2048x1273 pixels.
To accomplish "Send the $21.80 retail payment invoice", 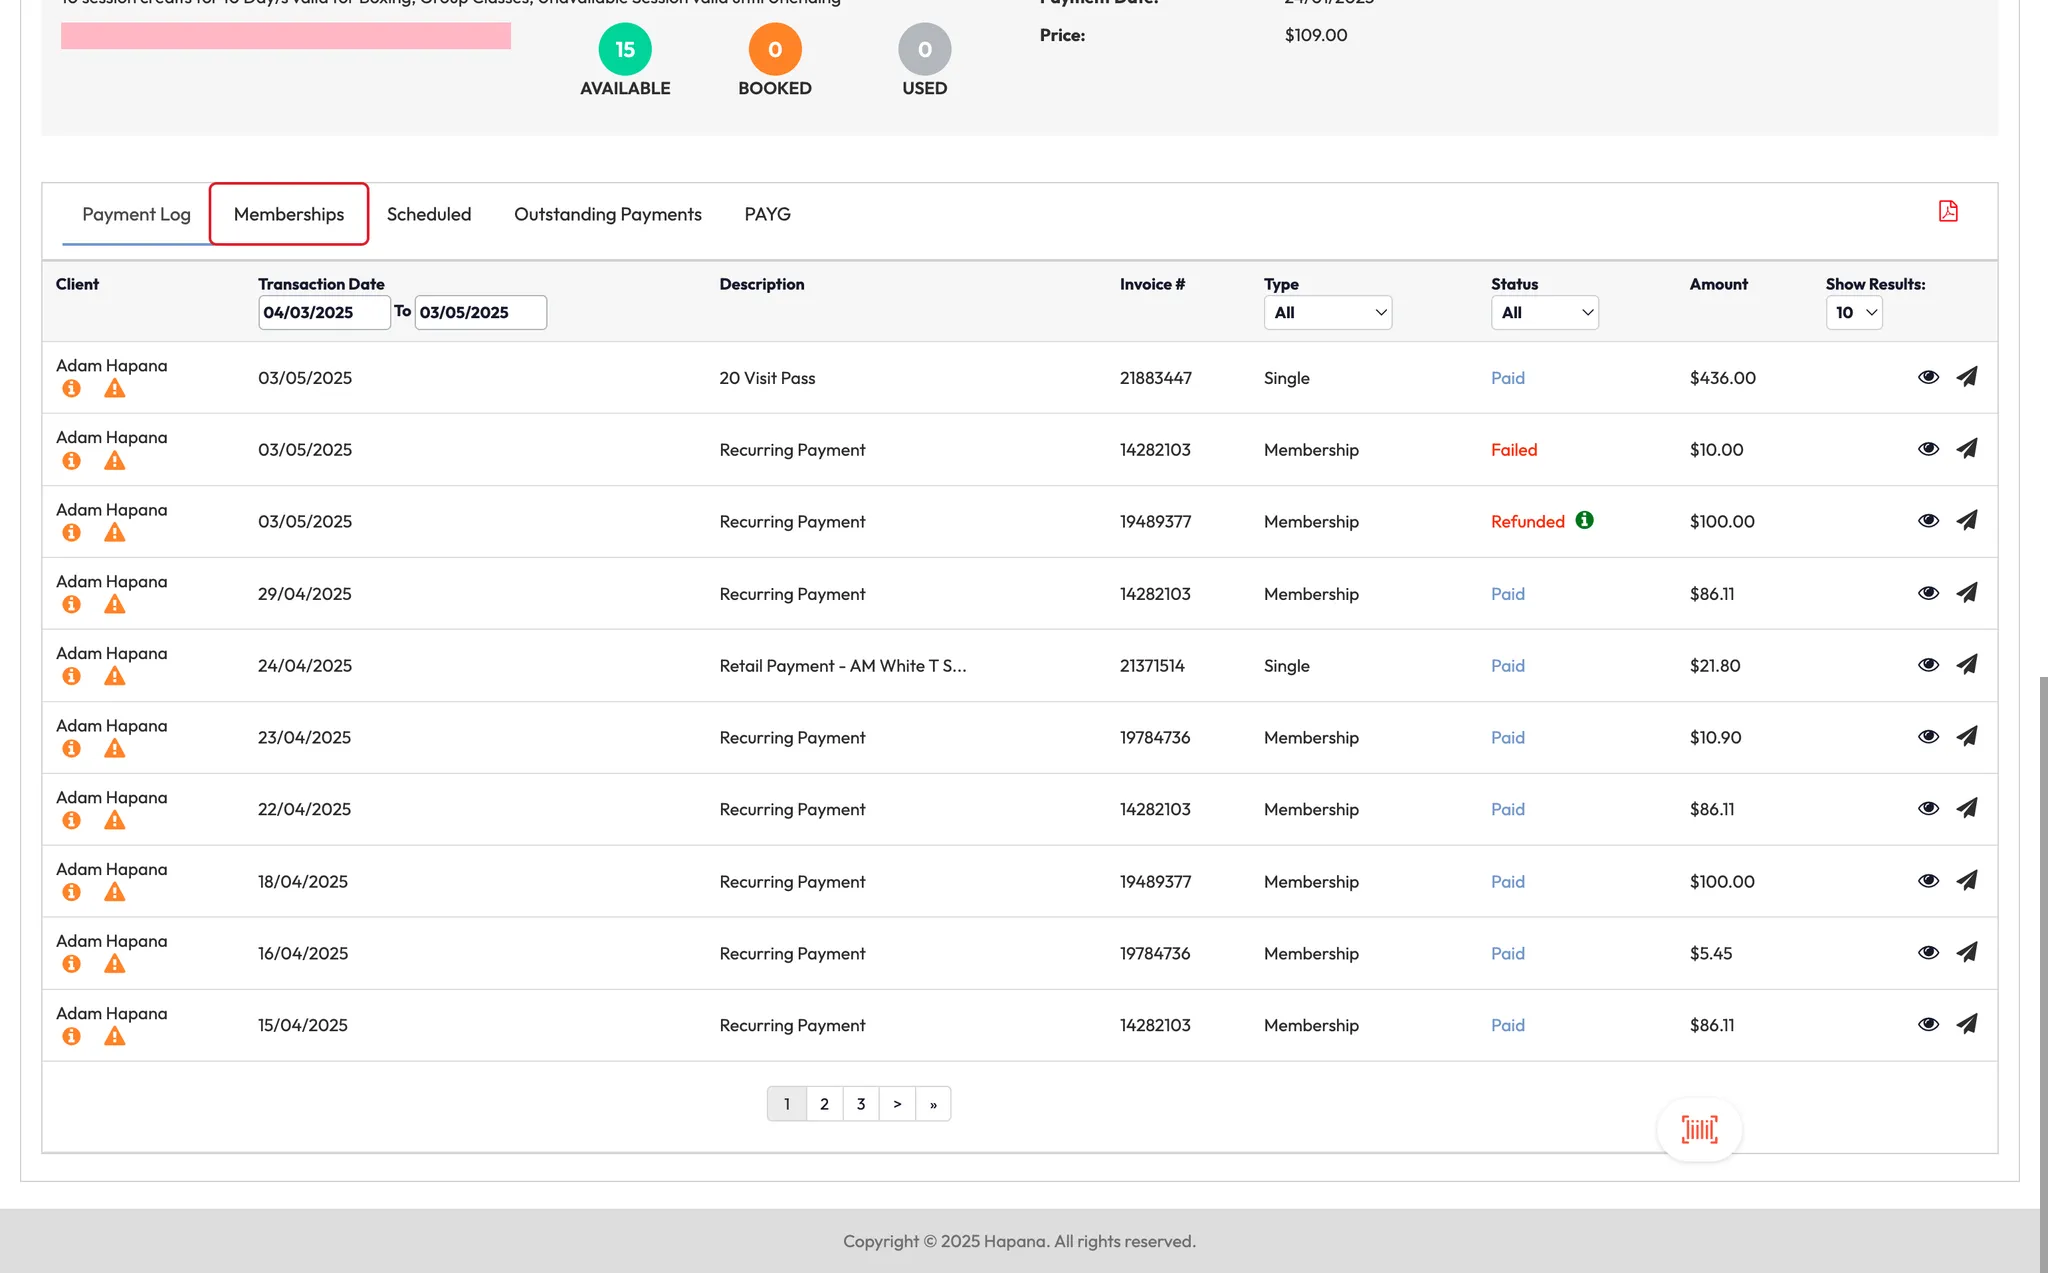I will click(x=1967, y=665).
